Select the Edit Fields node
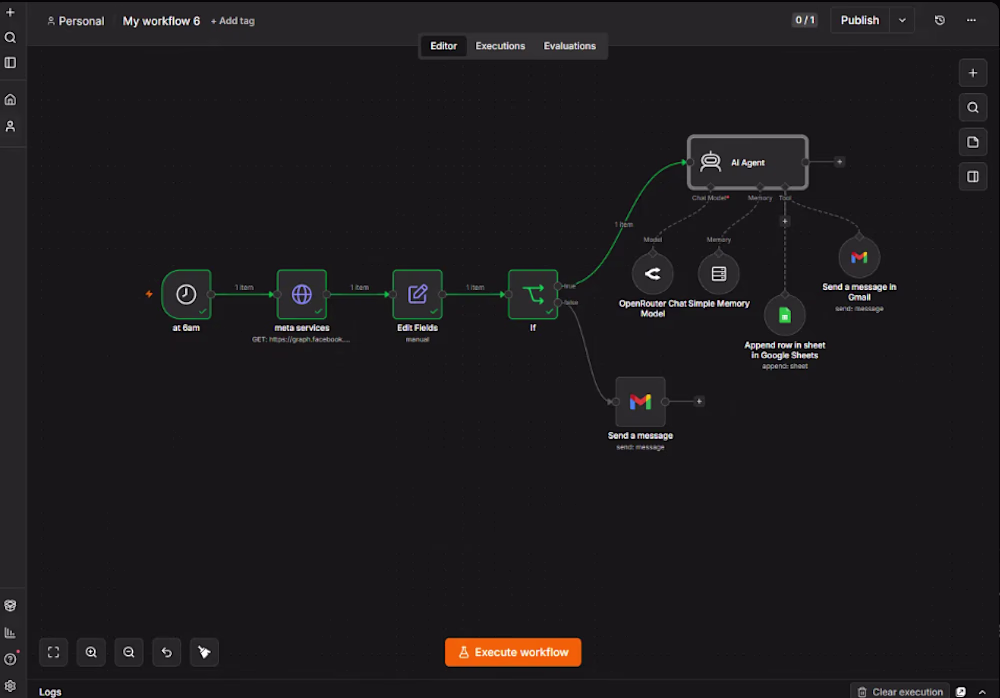The image size is (1000, 698). pos(418,294)
